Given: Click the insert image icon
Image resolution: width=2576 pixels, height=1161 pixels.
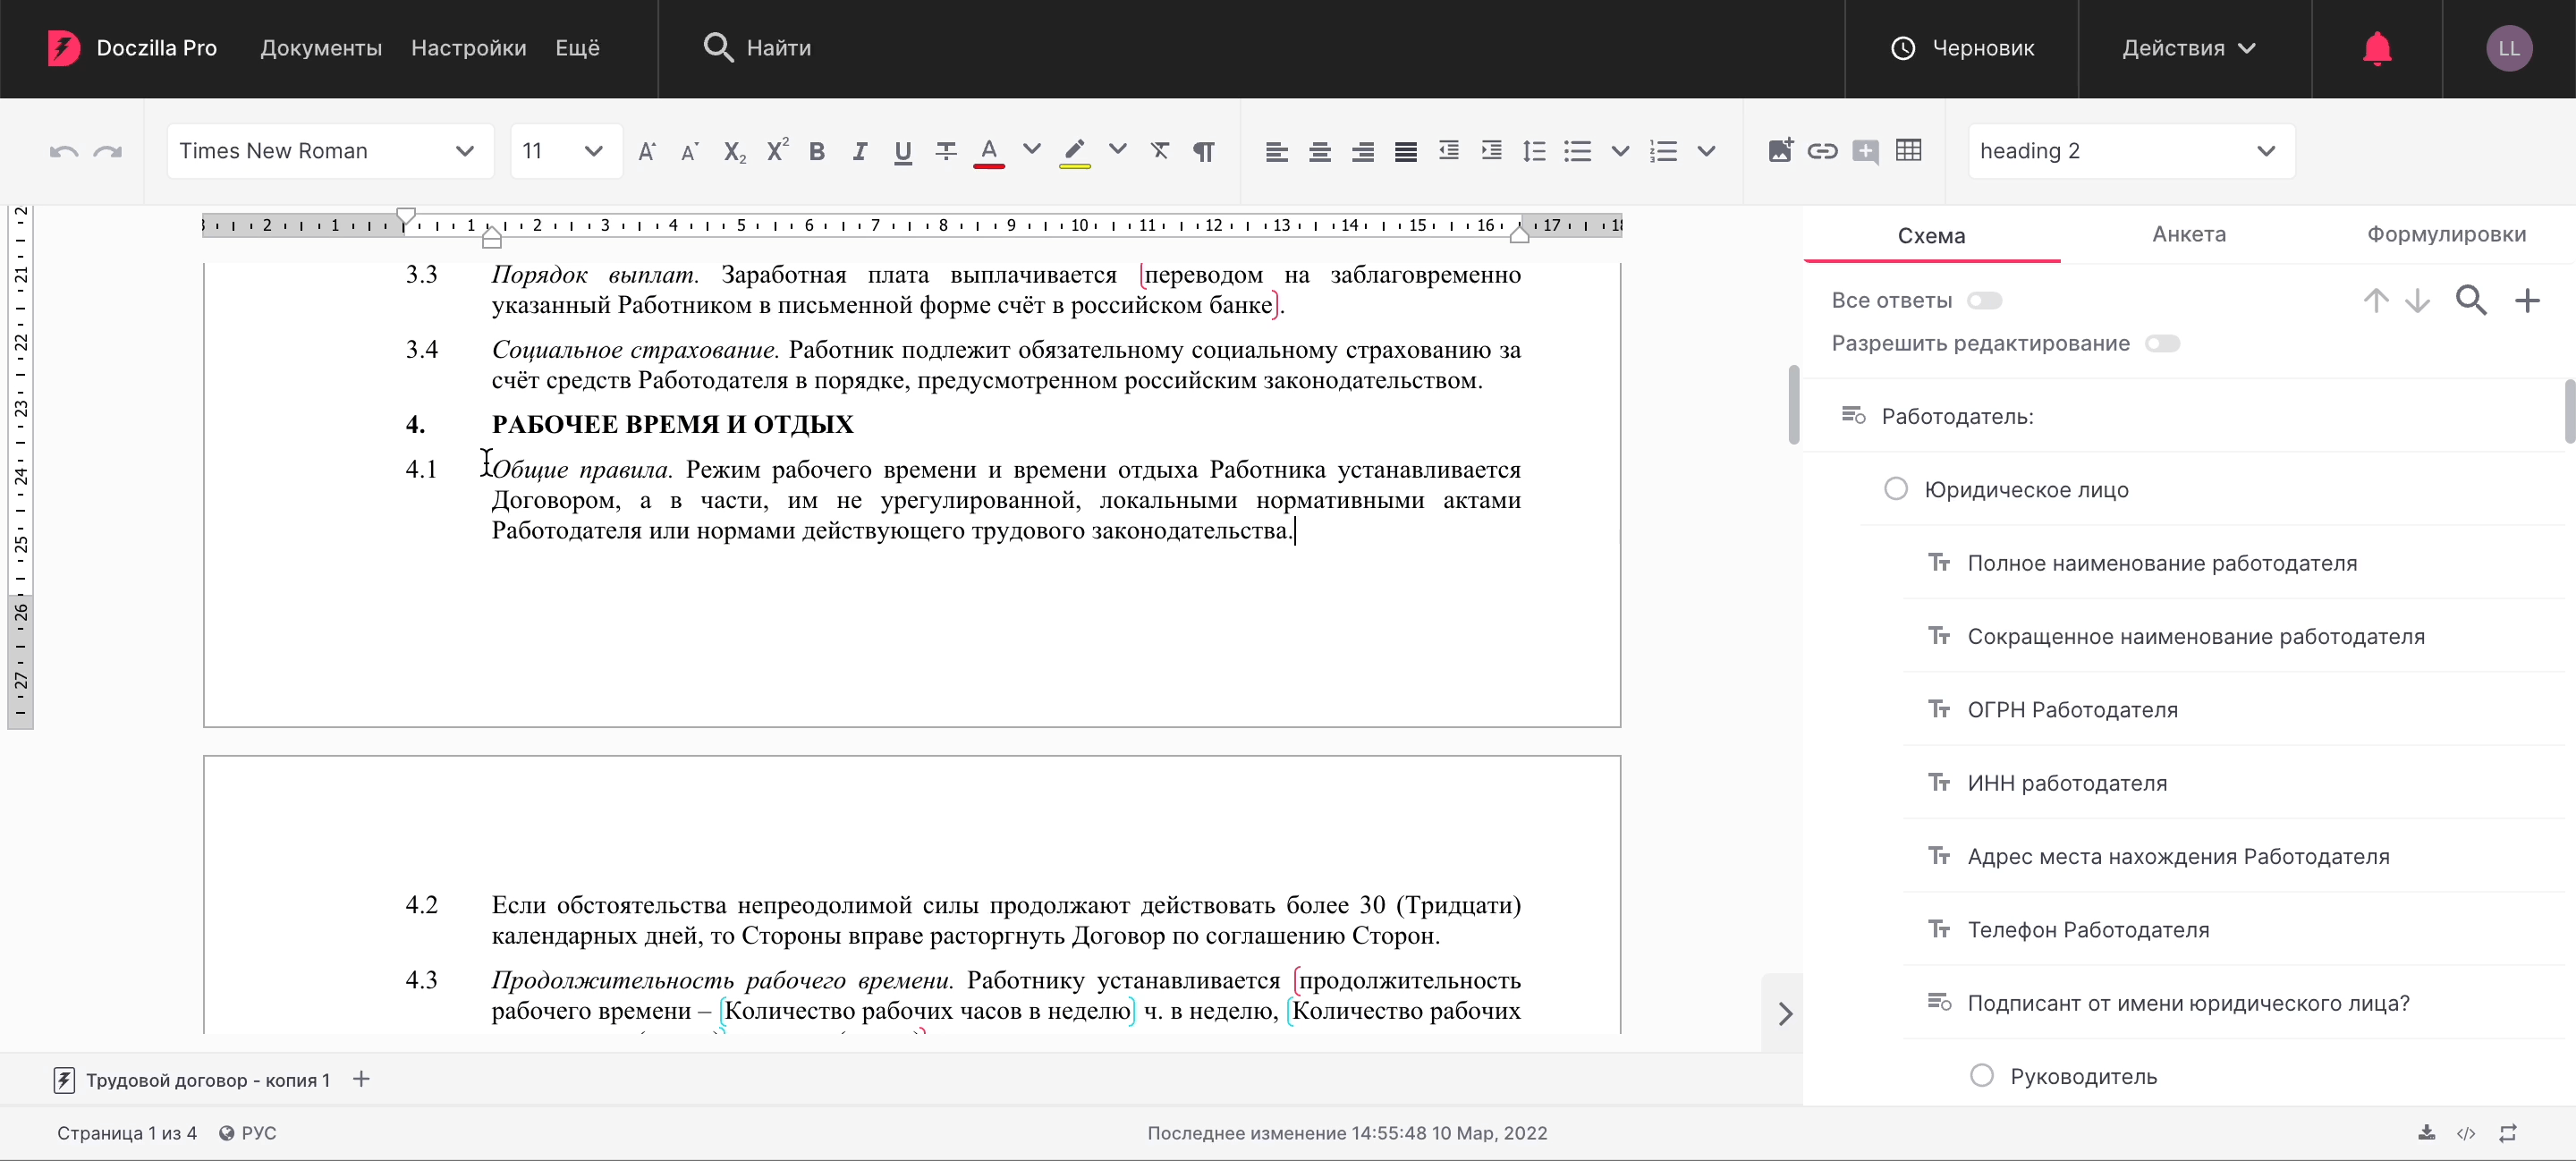Looking at the screenshot, I should click(1780, 151).
